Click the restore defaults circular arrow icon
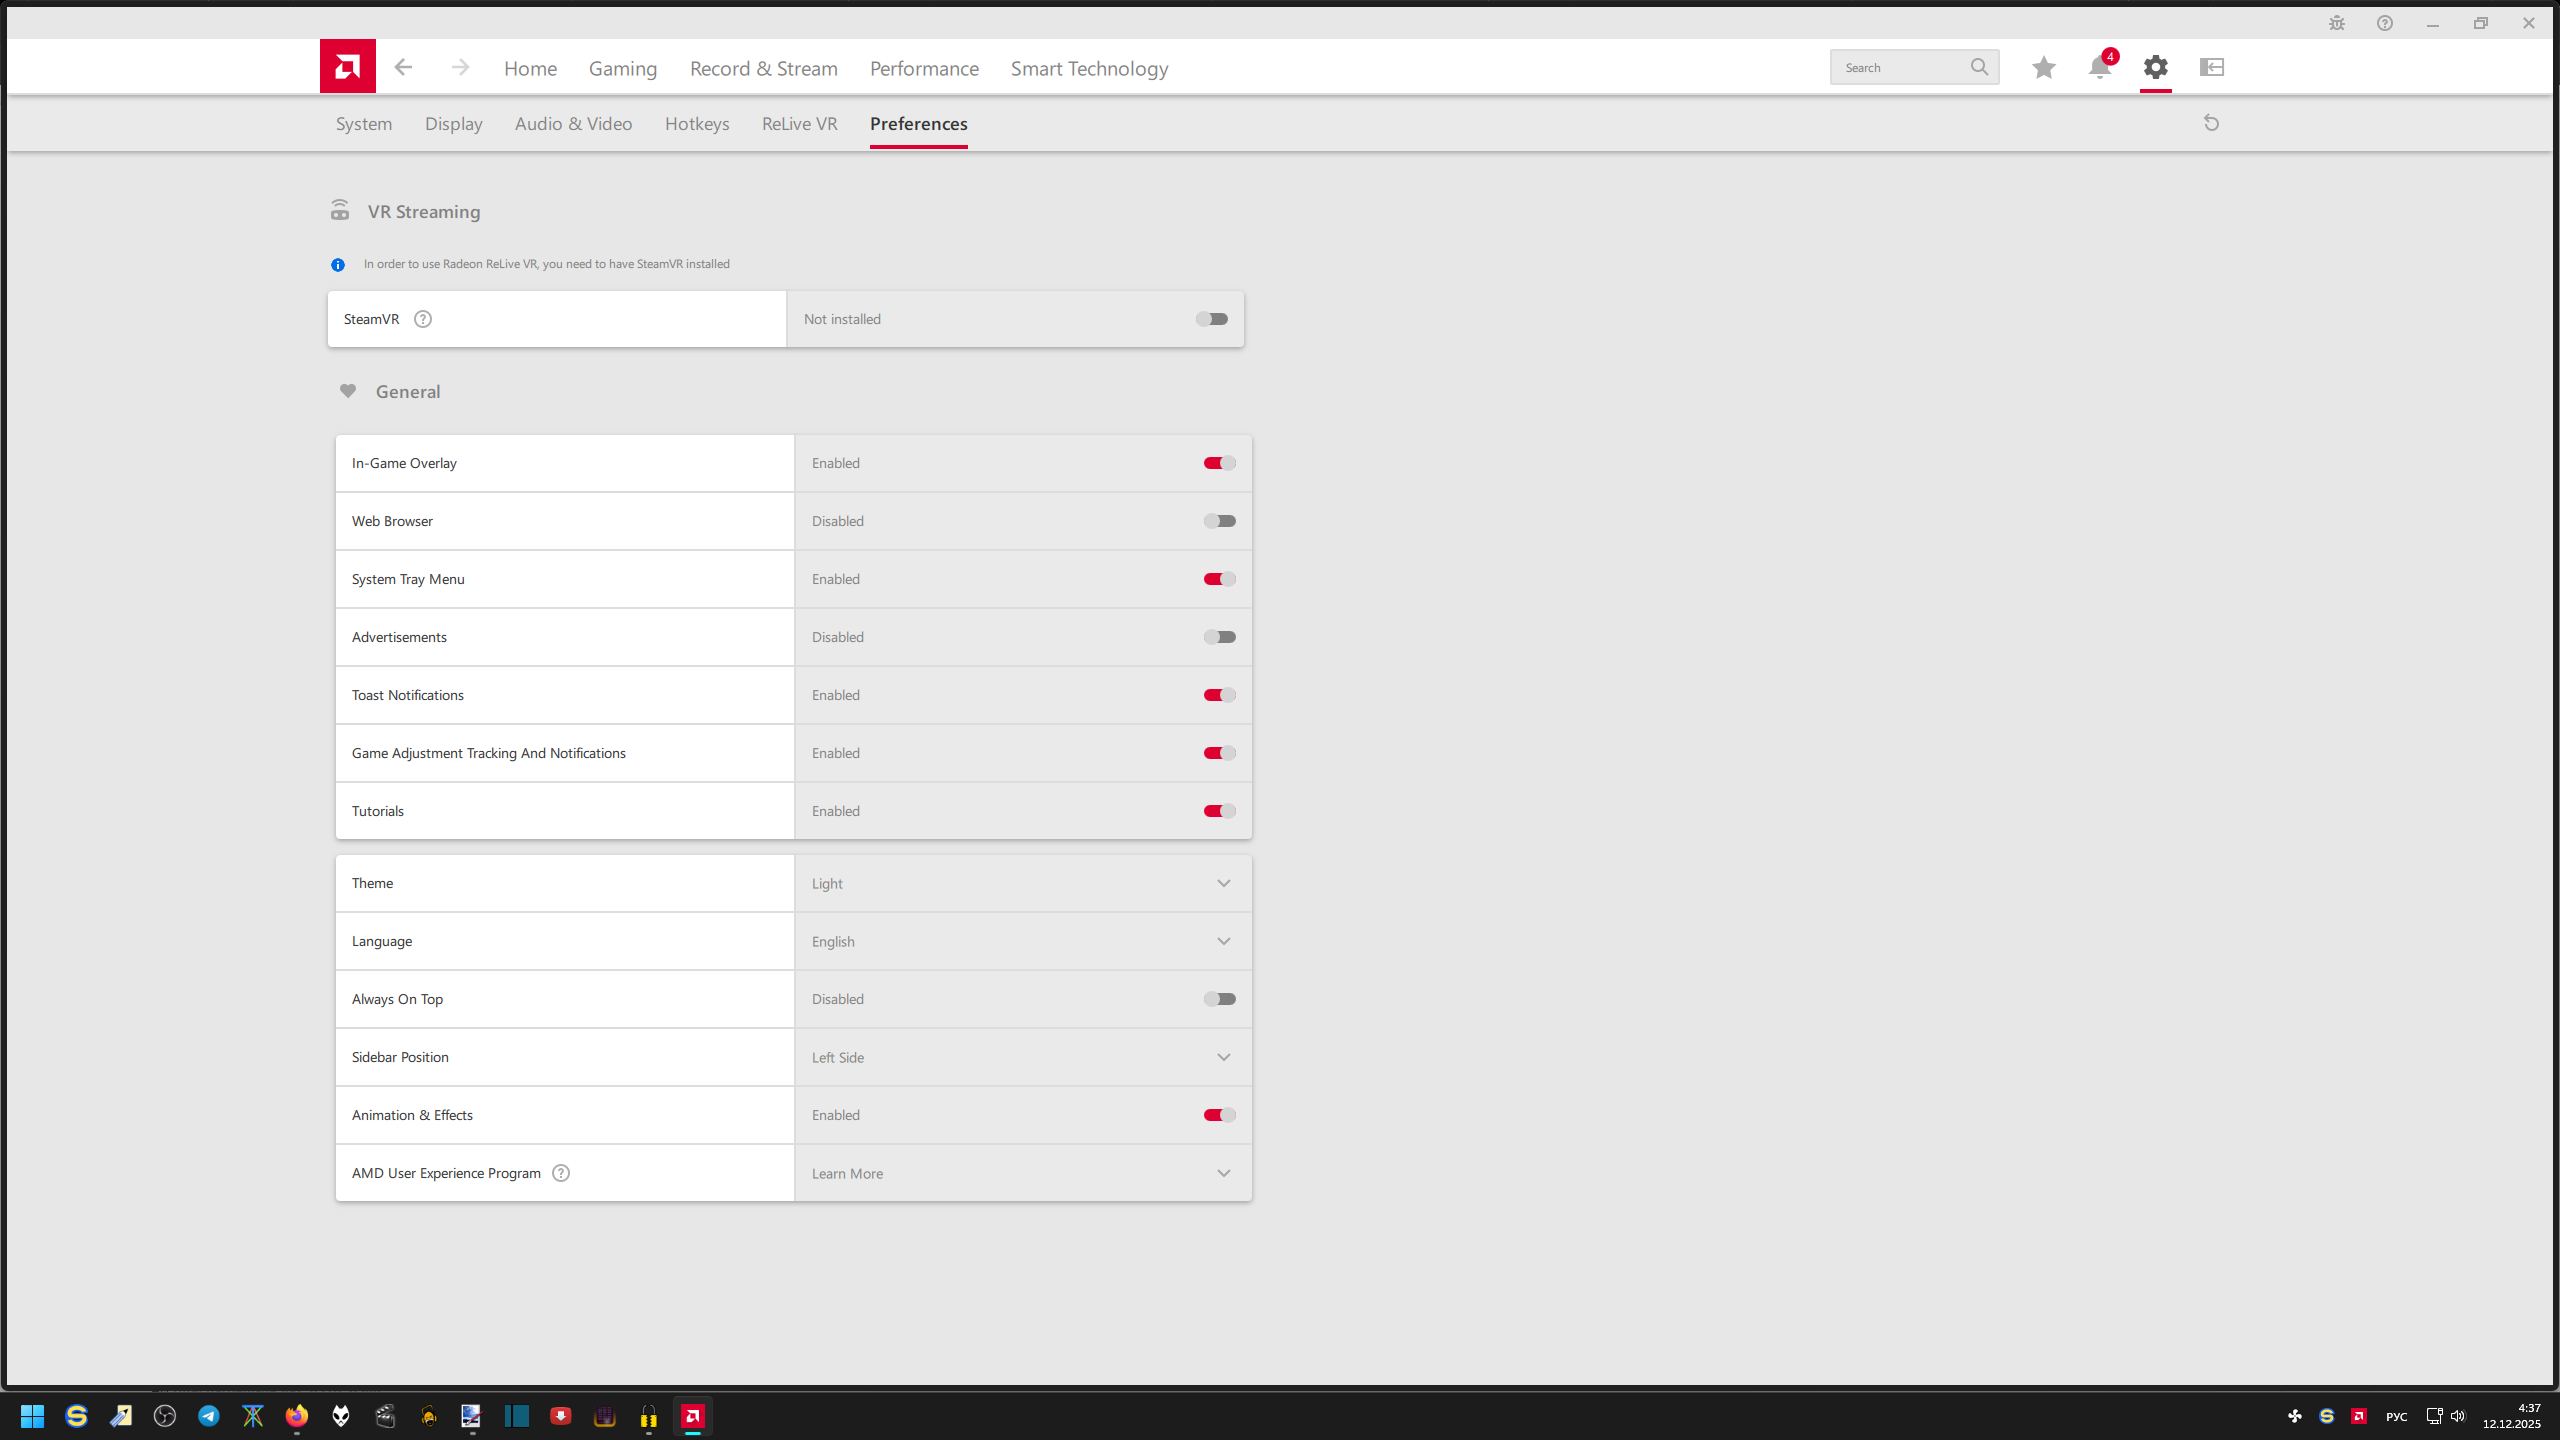The height and width of the screenshot is (1440, 2560). point(2211,122)
